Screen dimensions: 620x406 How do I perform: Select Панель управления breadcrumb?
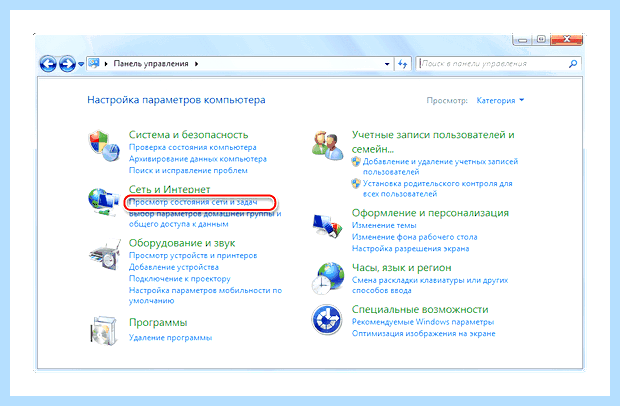[x=151, y=64]
